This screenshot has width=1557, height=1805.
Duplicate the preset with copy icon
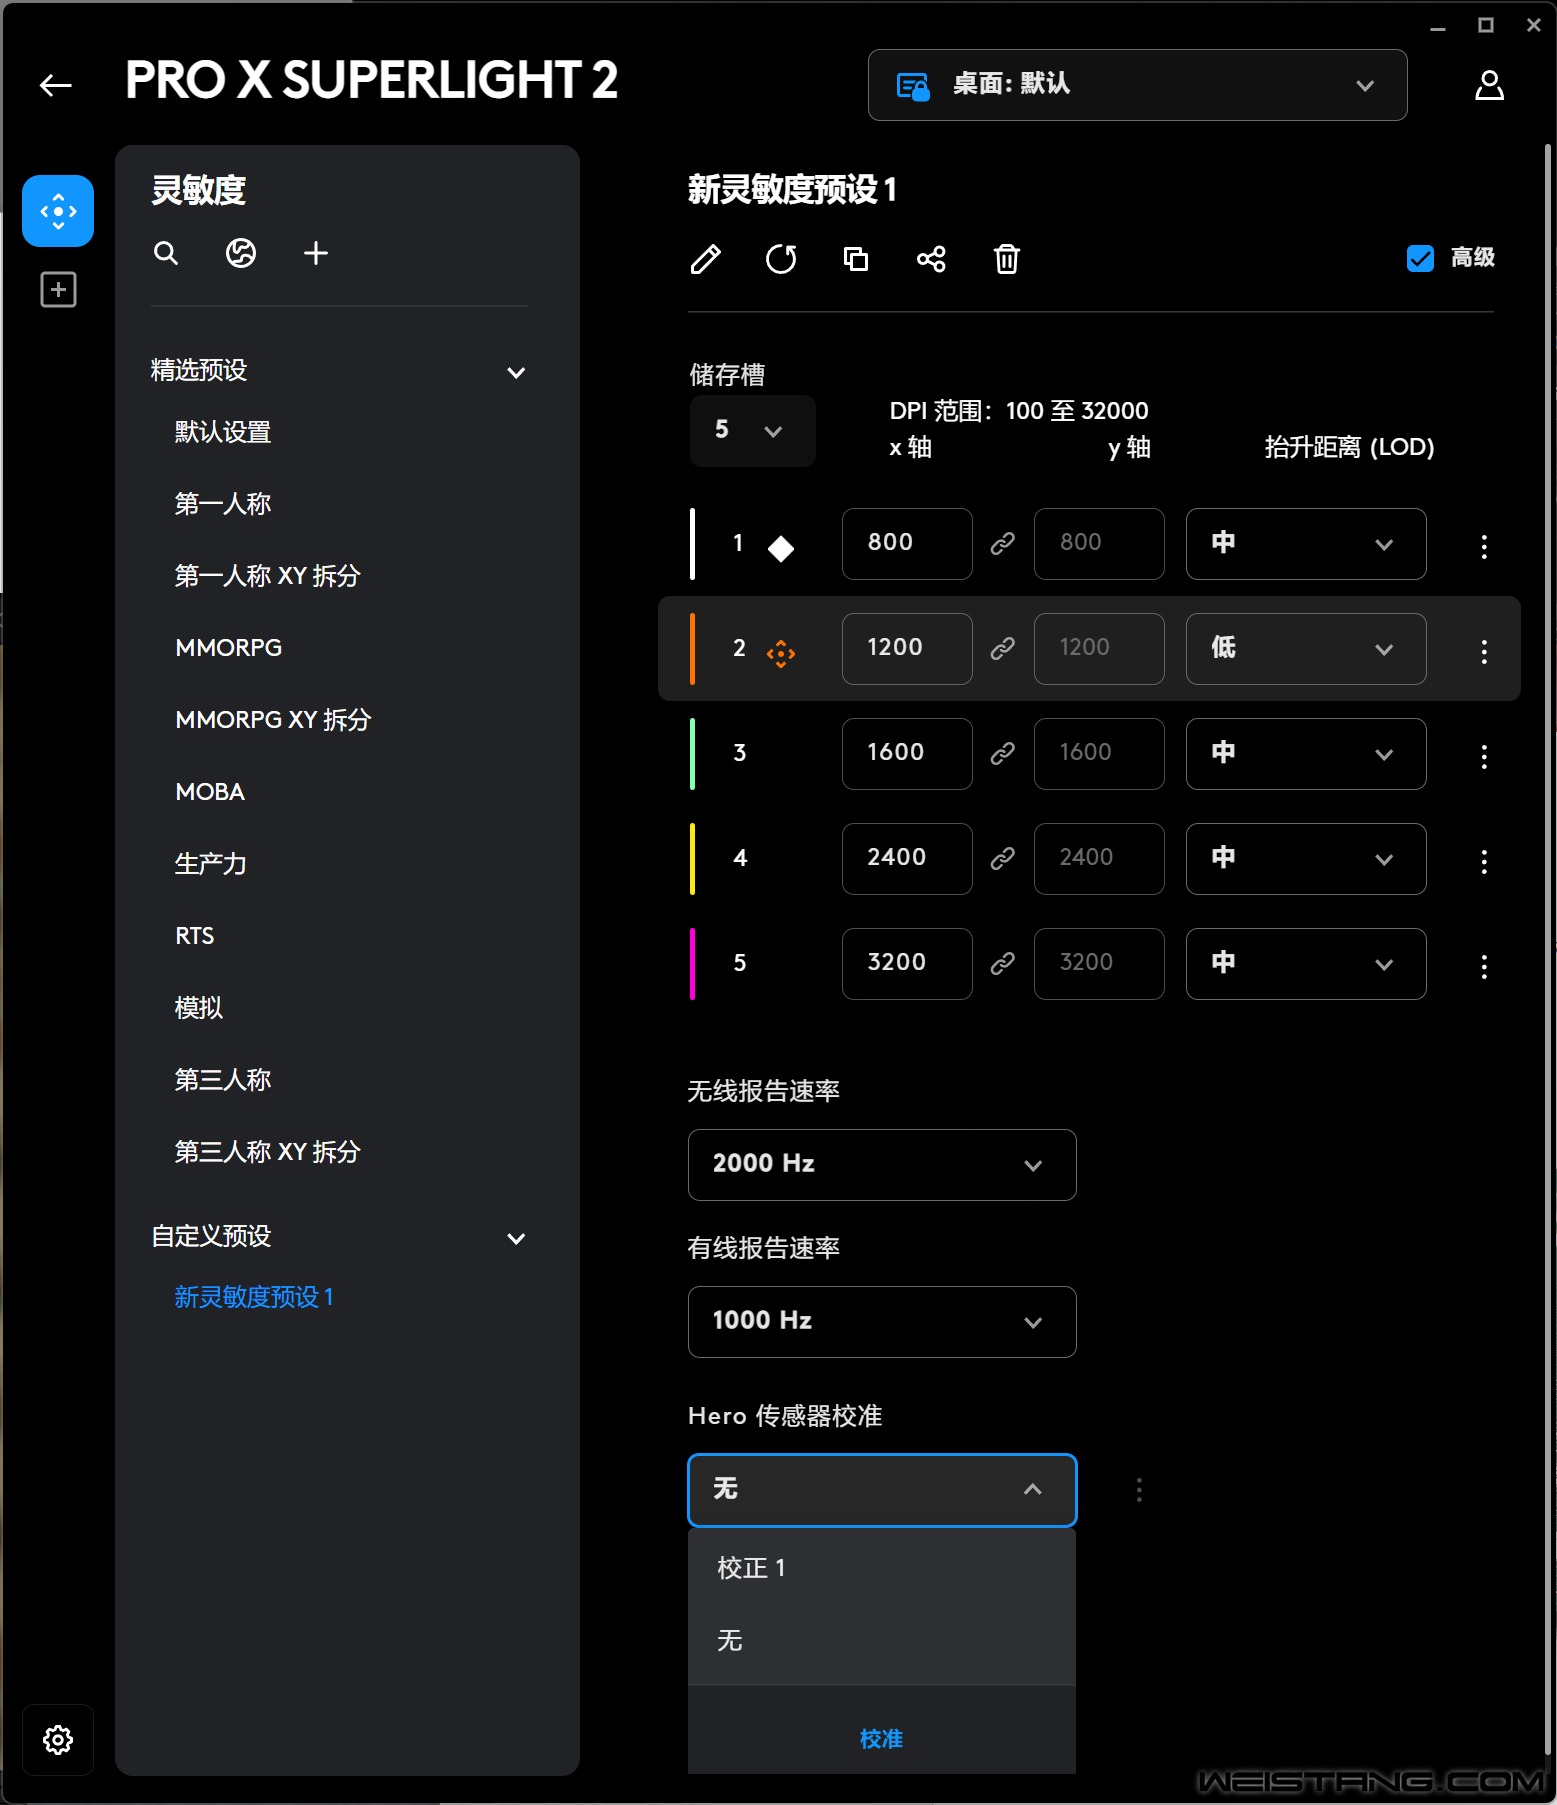click(856, 259)
